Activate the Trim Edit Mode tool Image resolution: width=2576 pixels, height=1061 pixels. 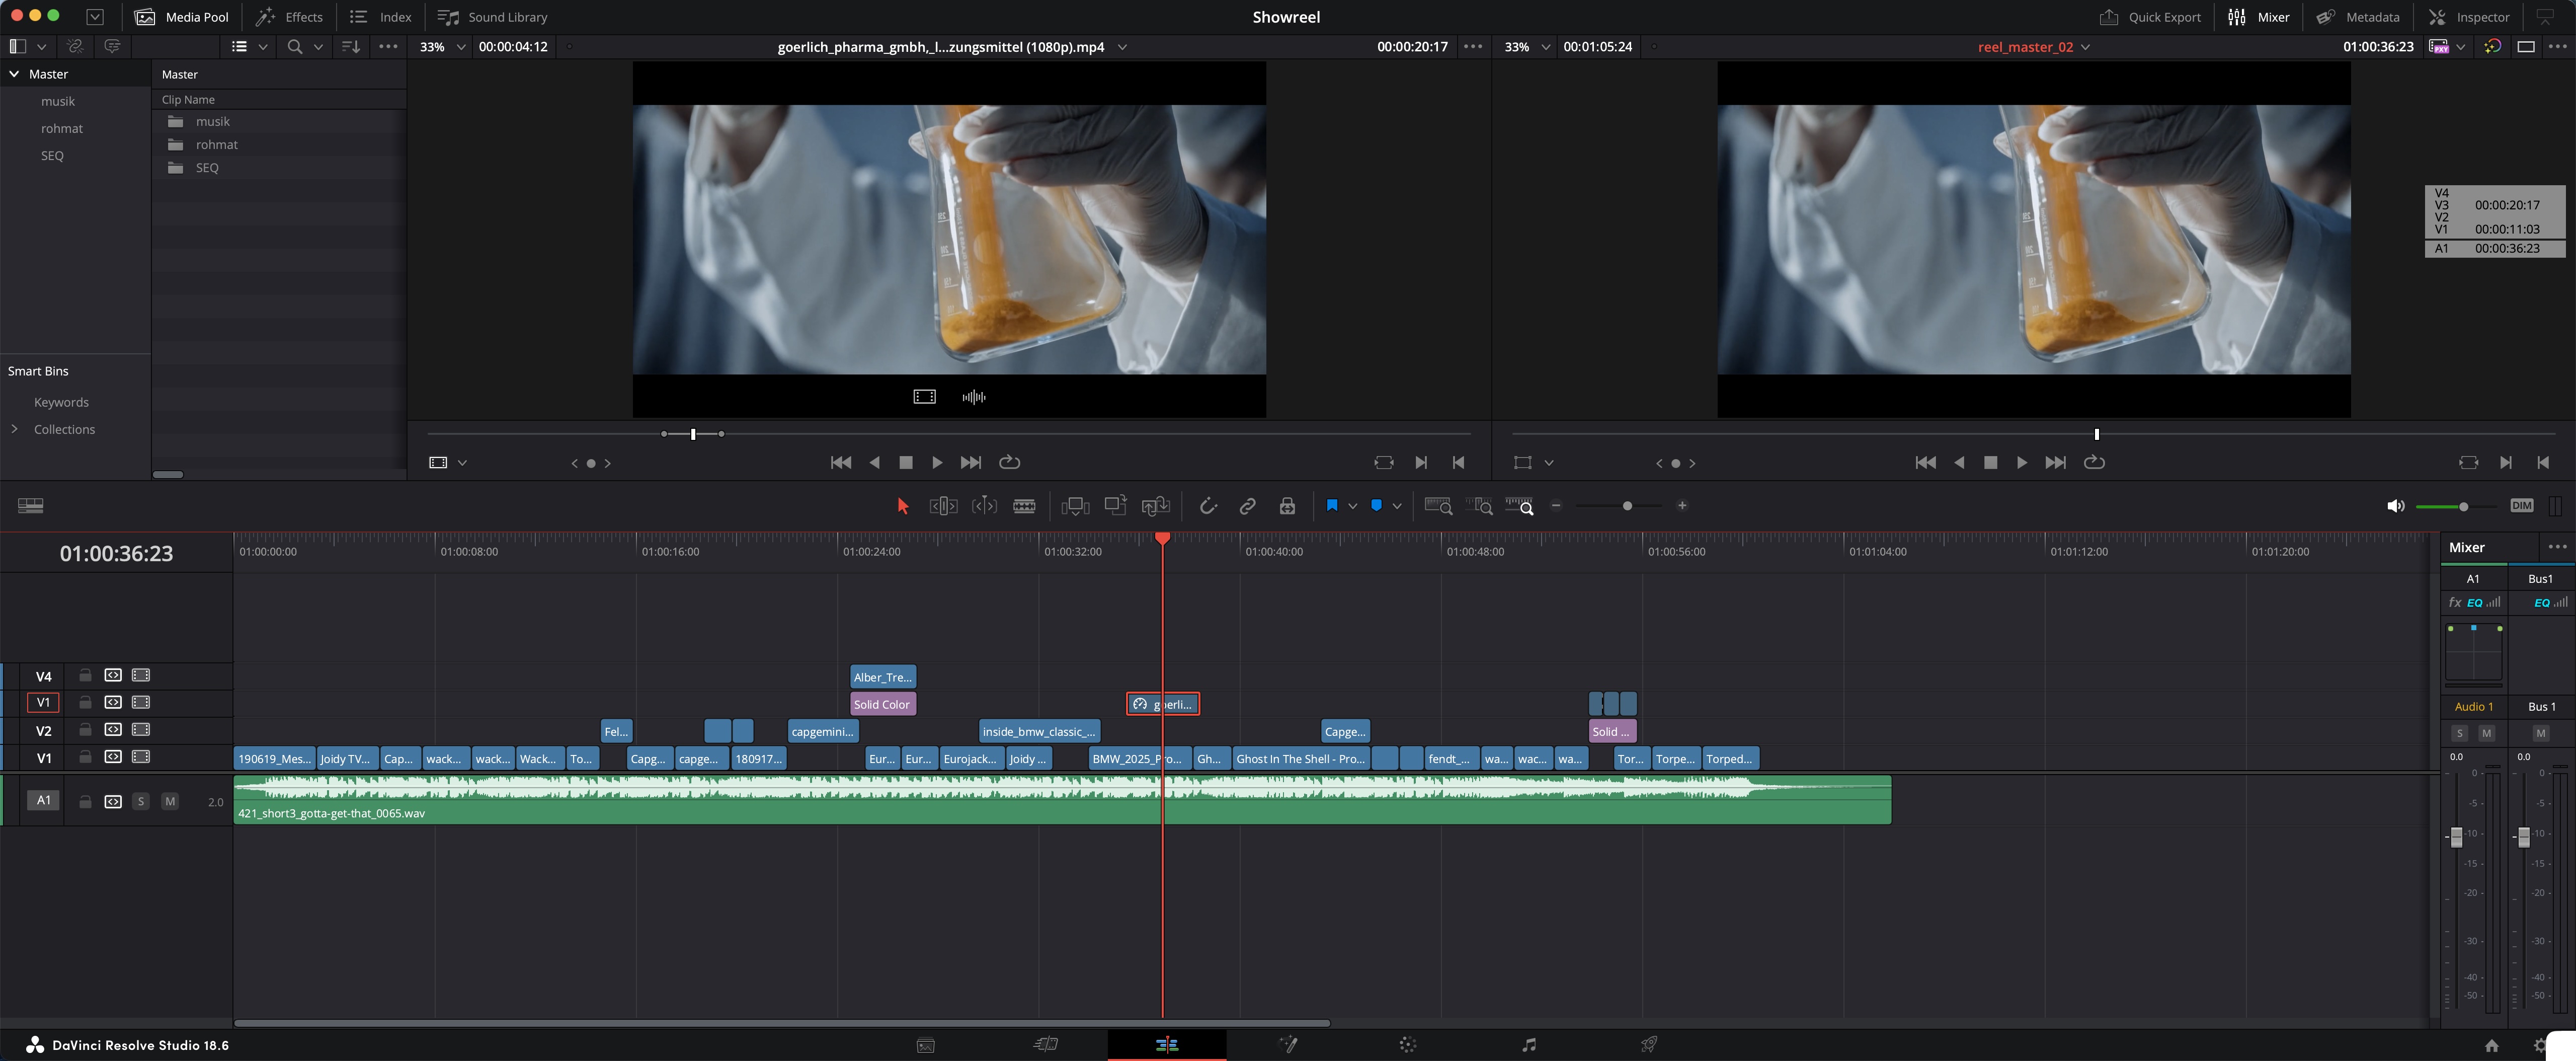pos(943,506)
